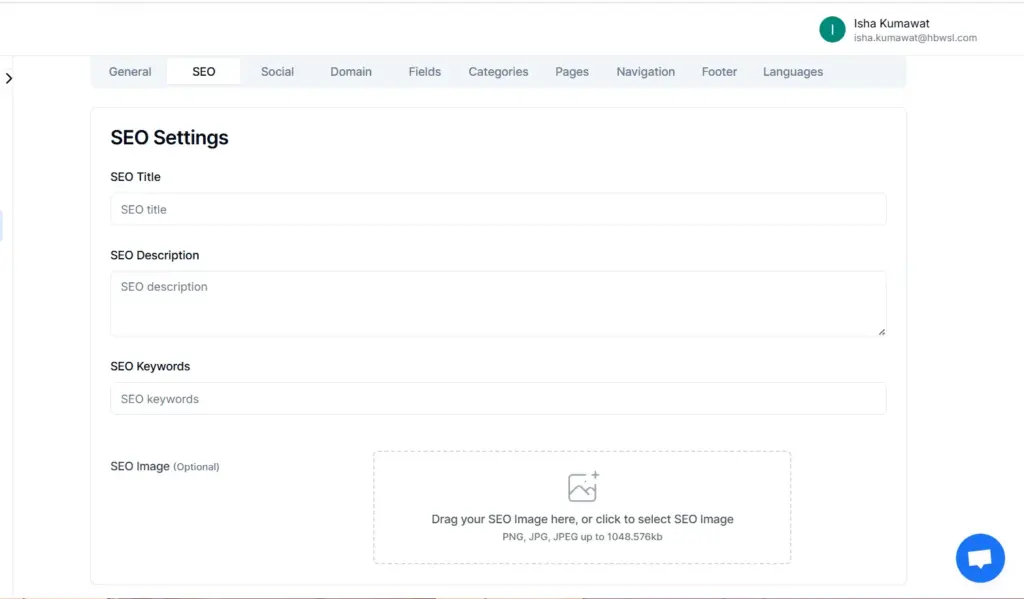Focus the SEO Title input field

497,209
